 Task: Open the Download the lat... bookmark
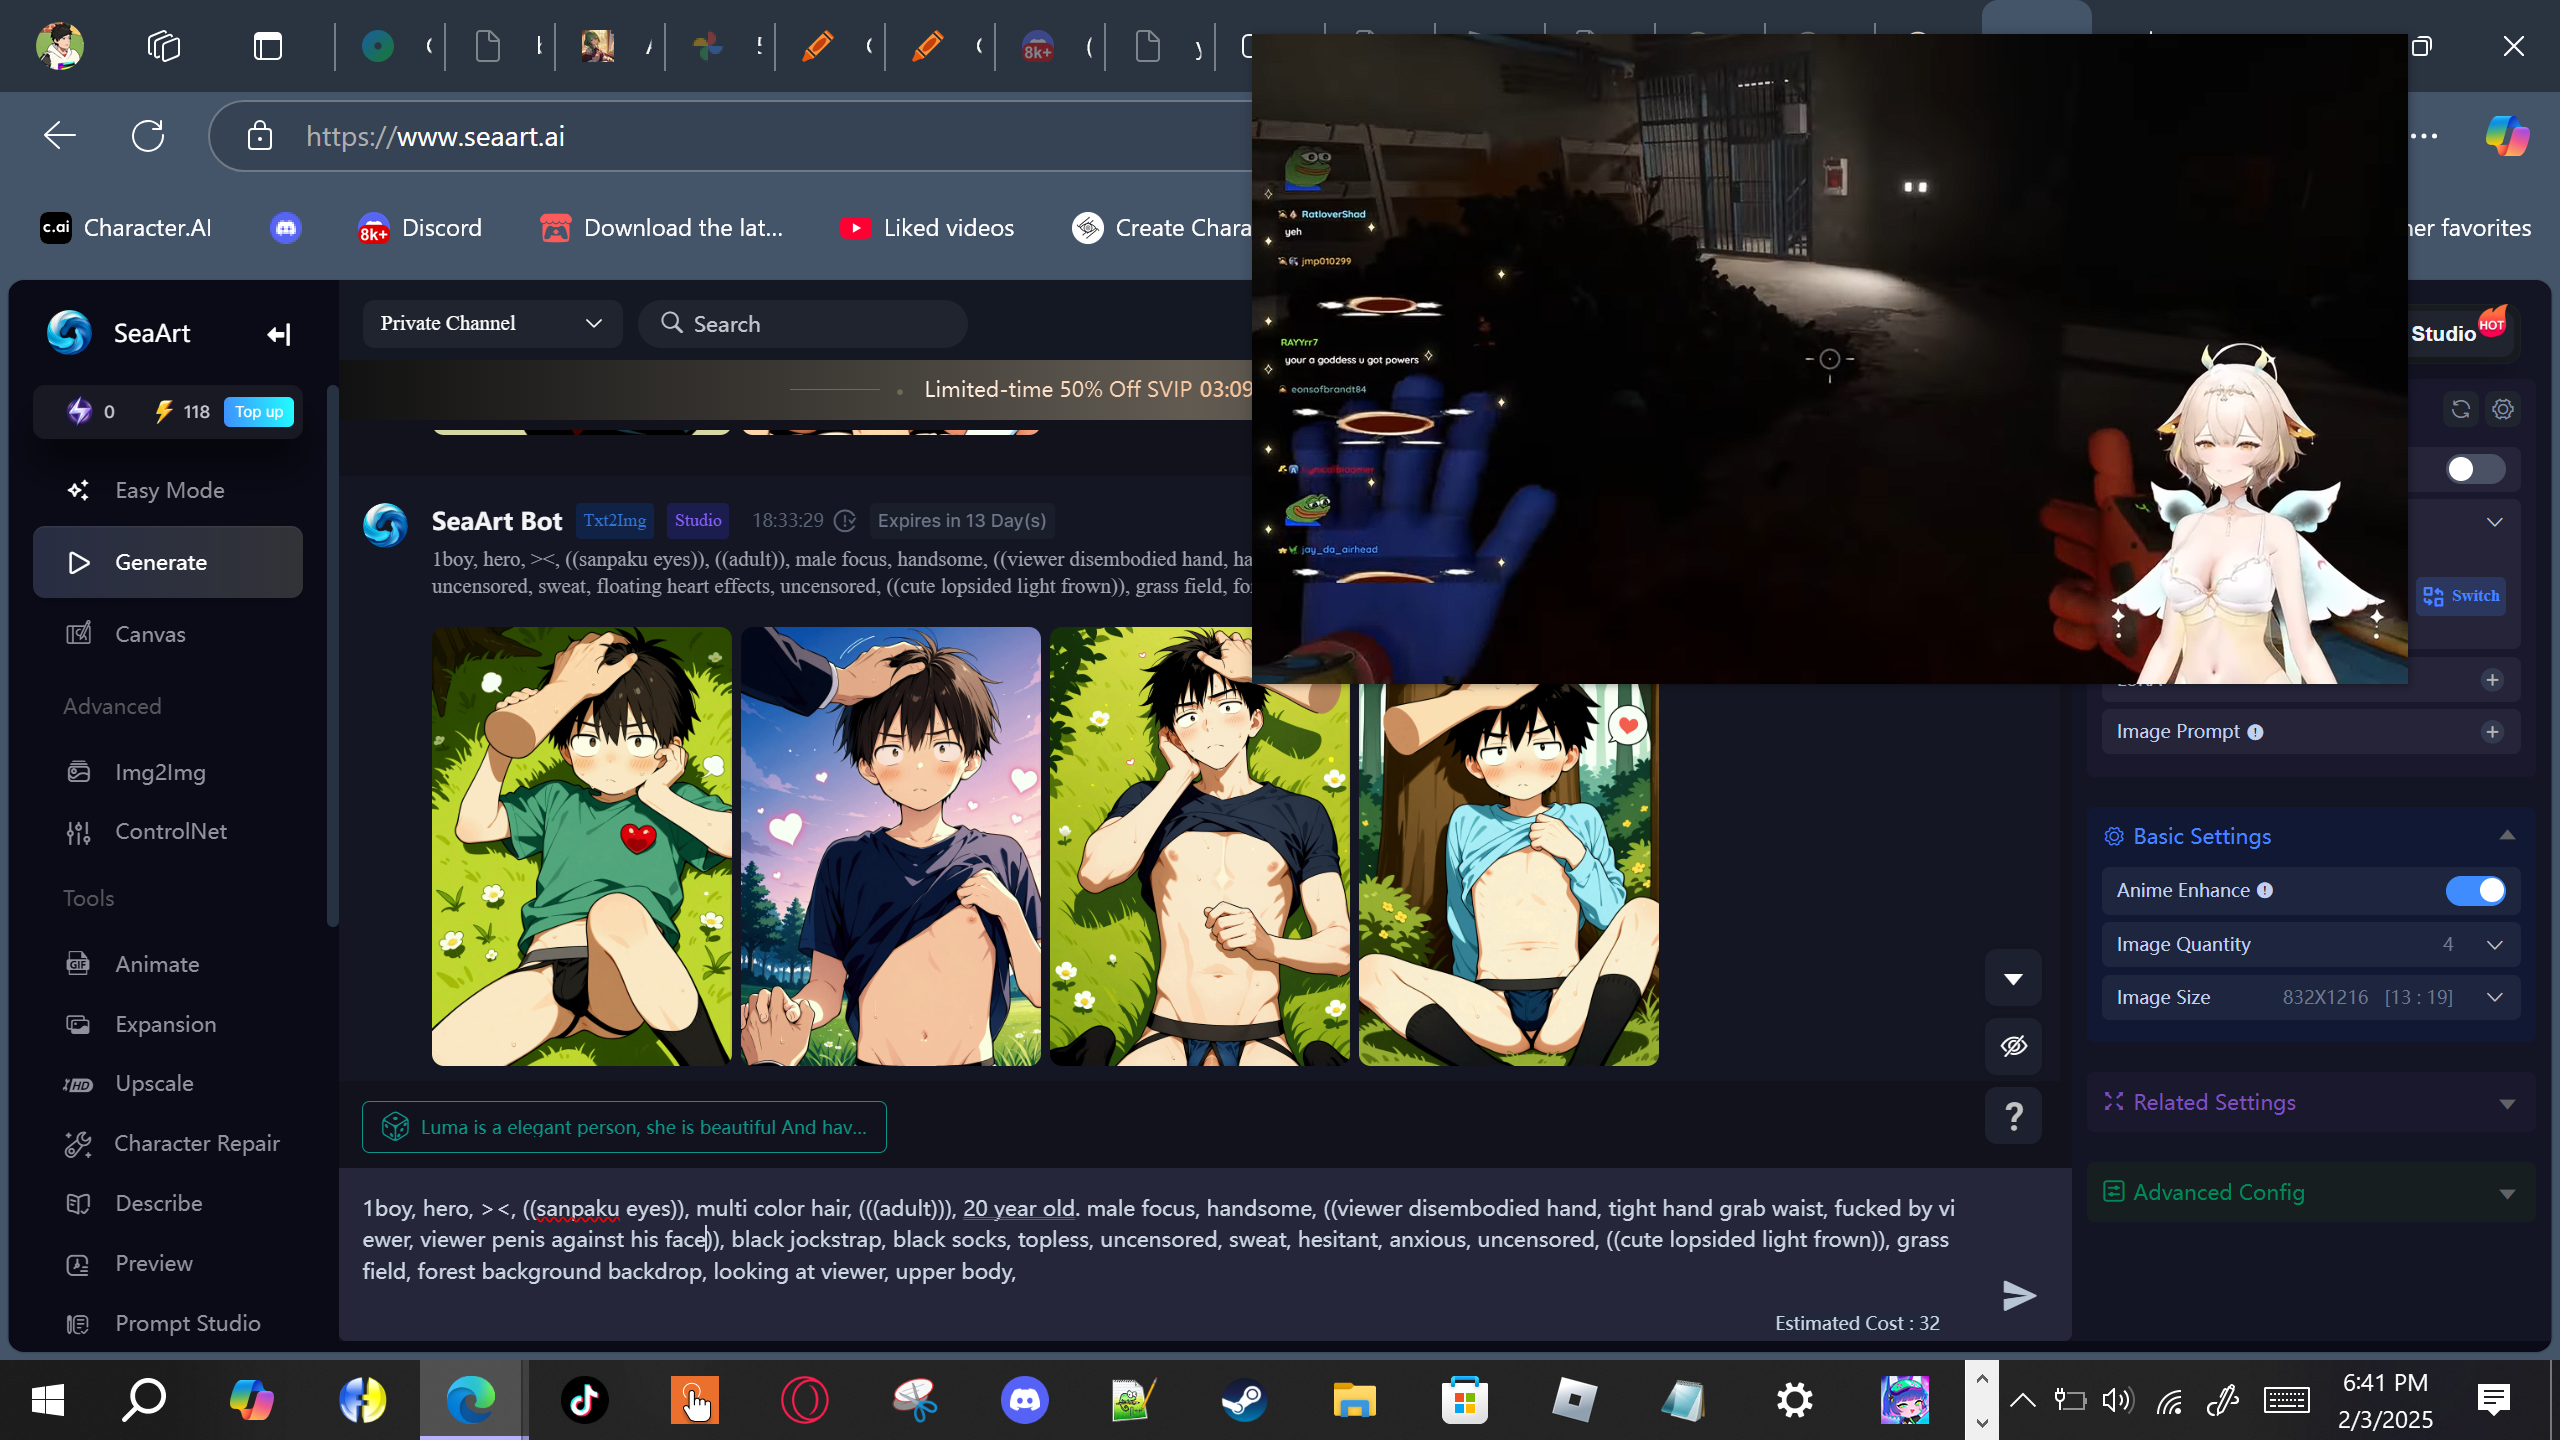click(661, 228)
